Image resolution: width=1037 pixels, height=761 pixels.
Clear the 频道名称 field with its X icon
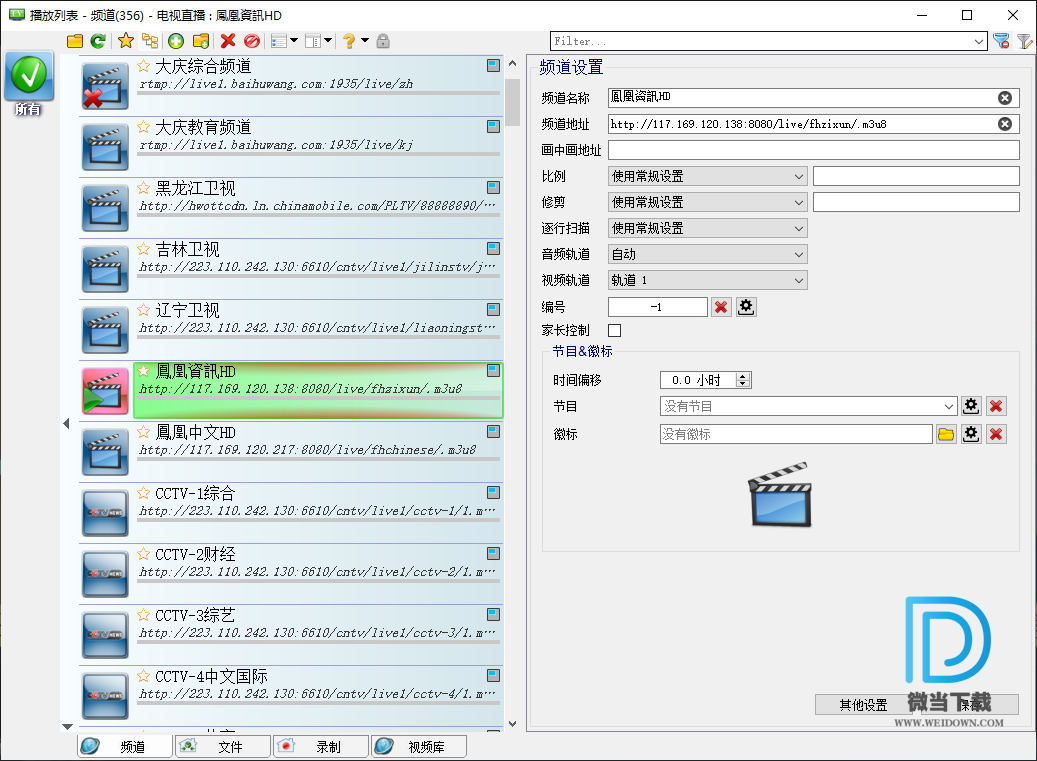(x=1005, y=98)
